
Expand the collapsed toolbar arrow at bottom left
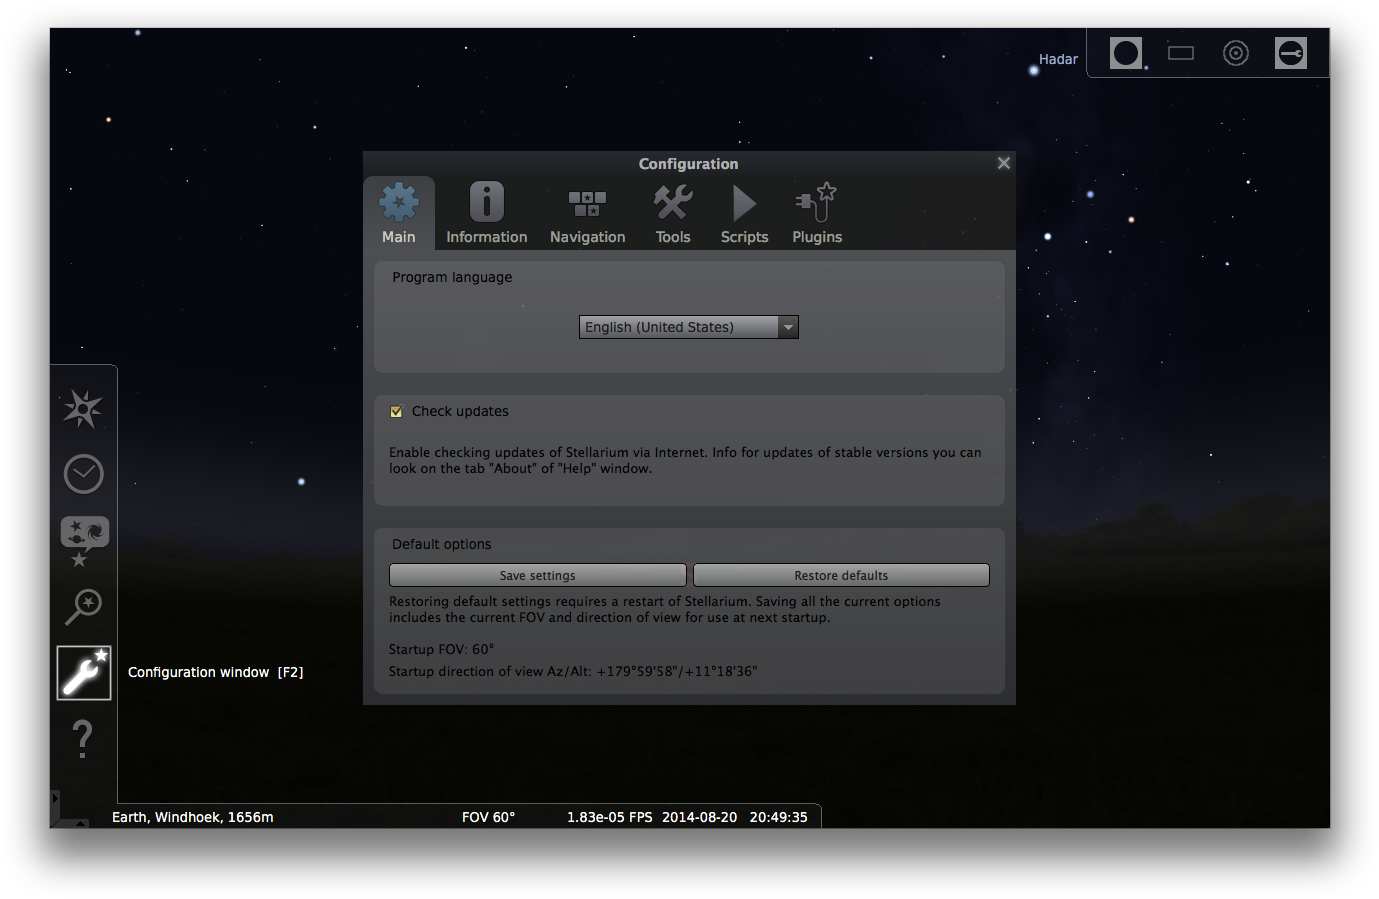(x=55, y=799)
